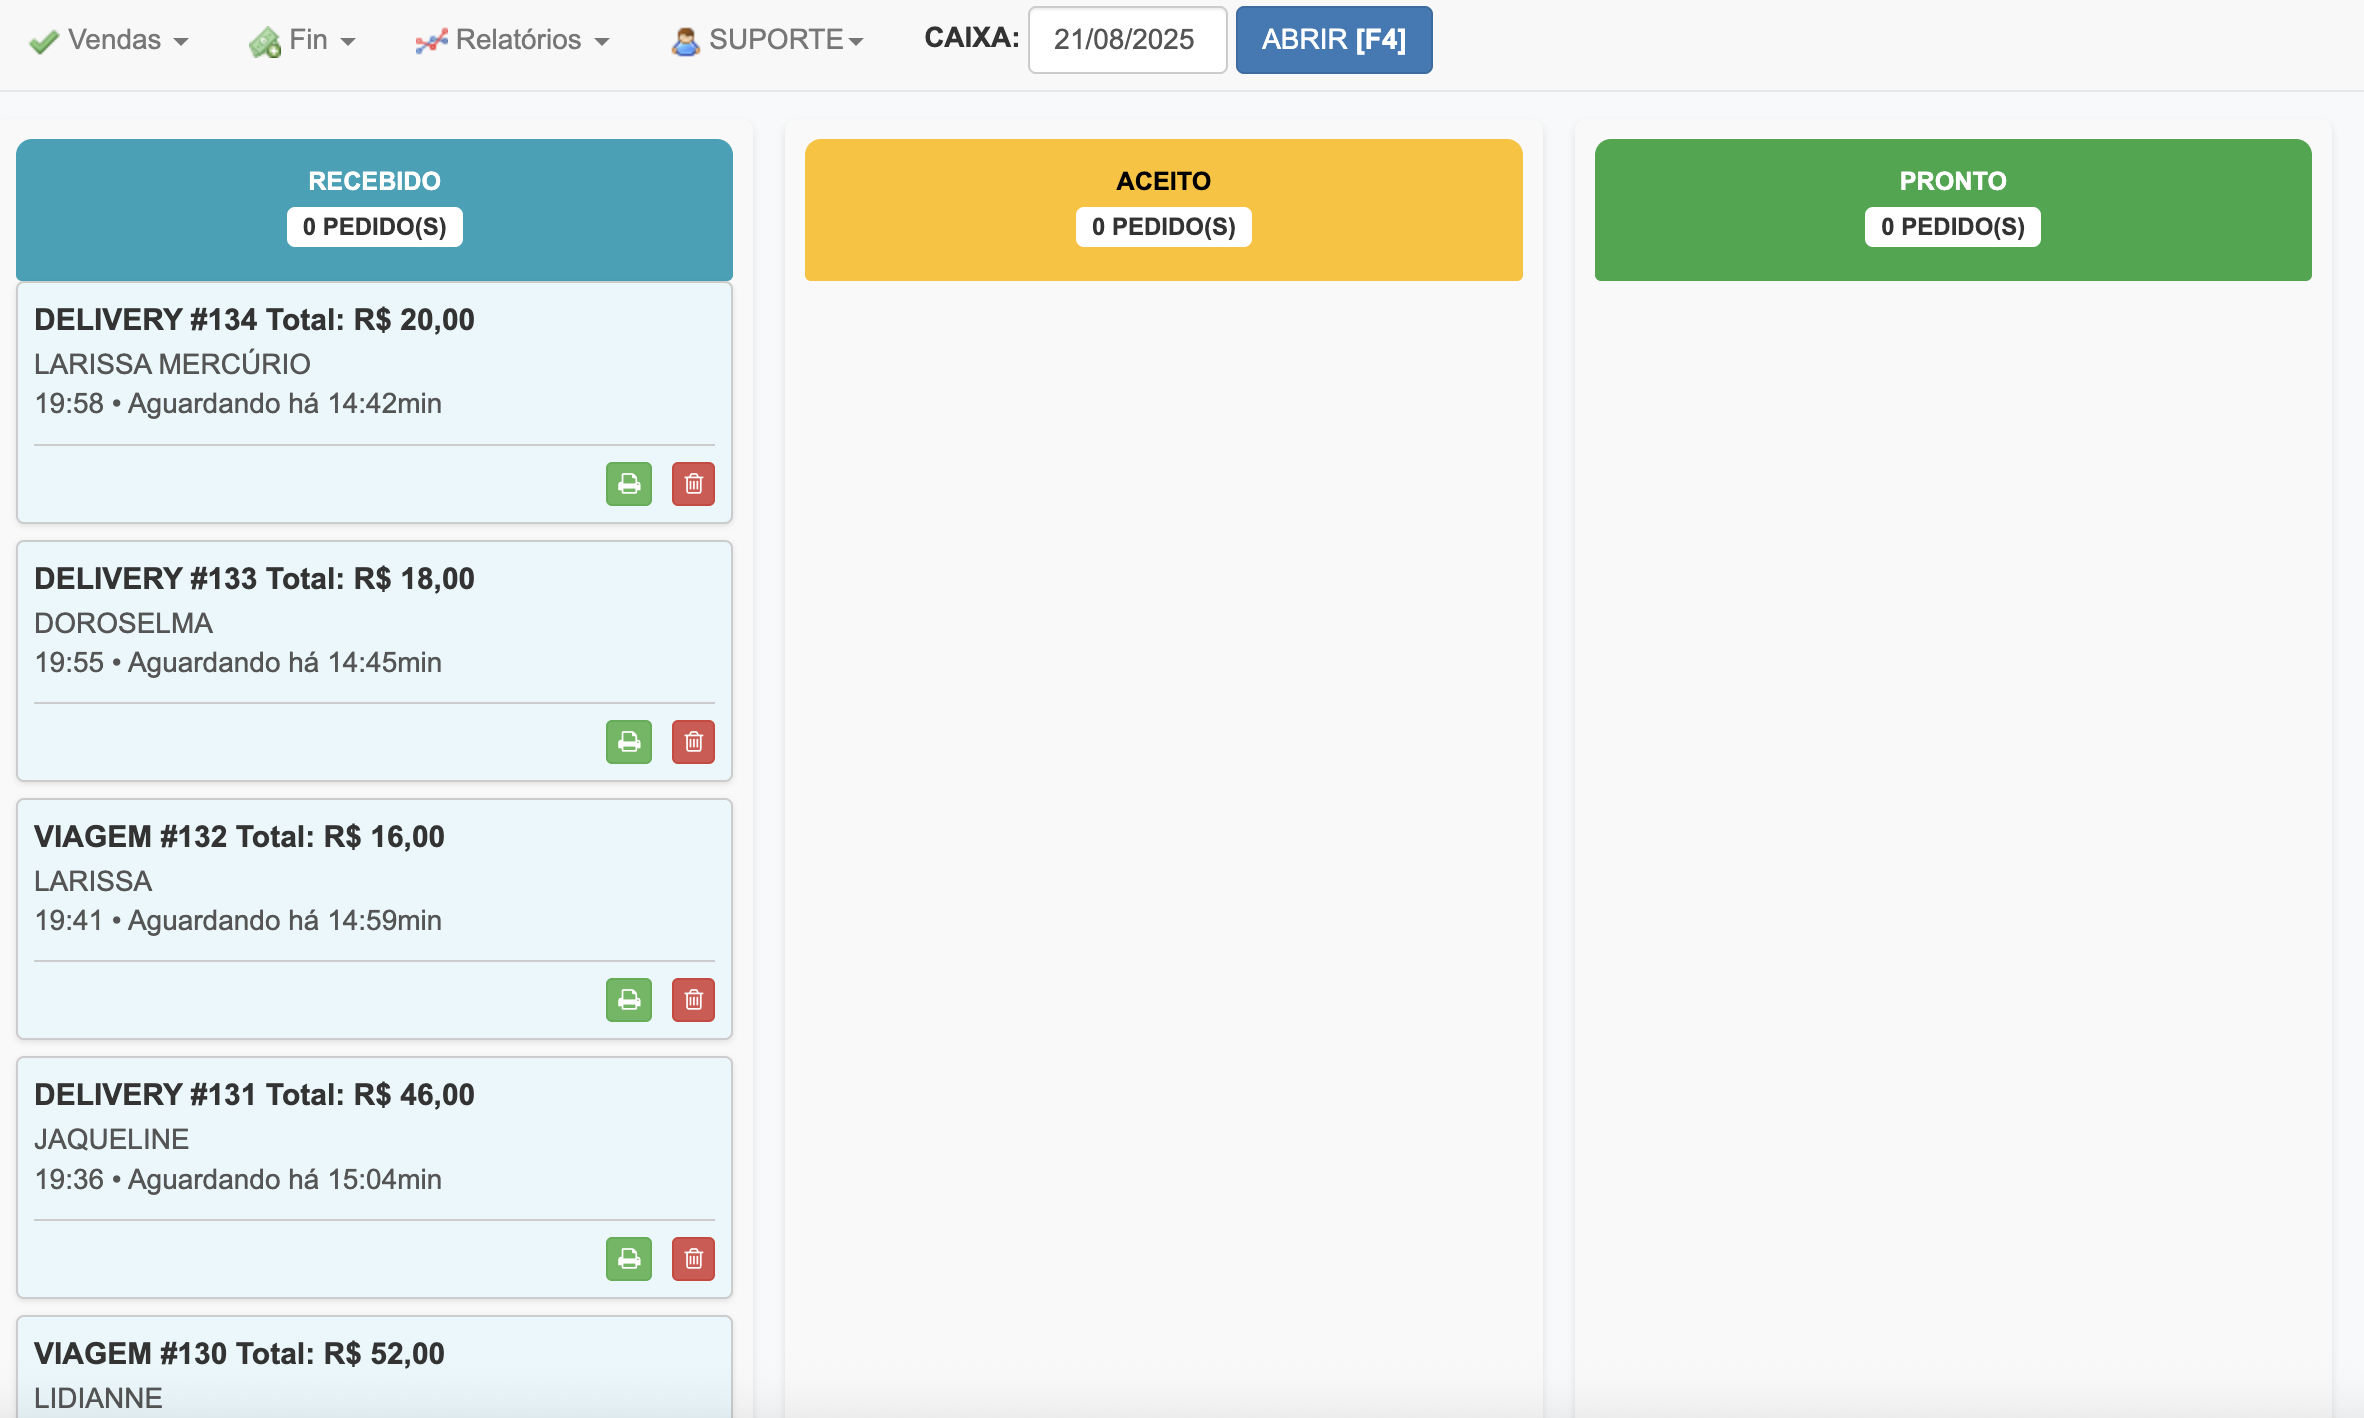Delete delivery order #134
Viewport: 2364px width, 1418px height.
[x=693, y=484]
